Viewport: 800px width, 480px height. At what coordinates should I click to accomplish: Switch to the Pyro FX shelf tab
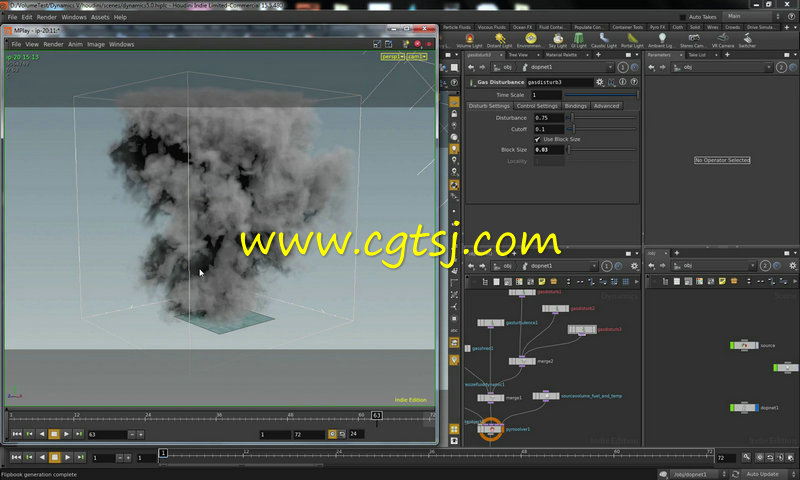pos(658,27)
